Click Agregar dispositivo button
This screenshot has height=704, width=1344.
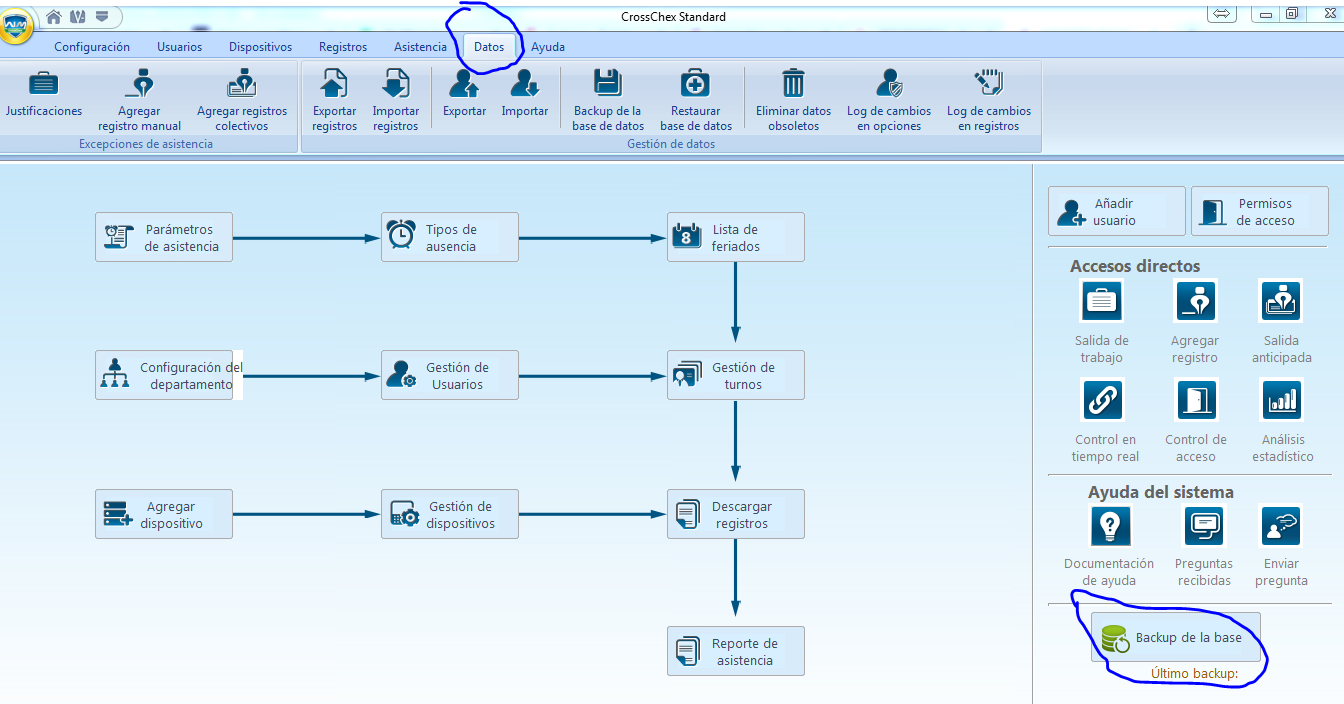coord(164,514)
